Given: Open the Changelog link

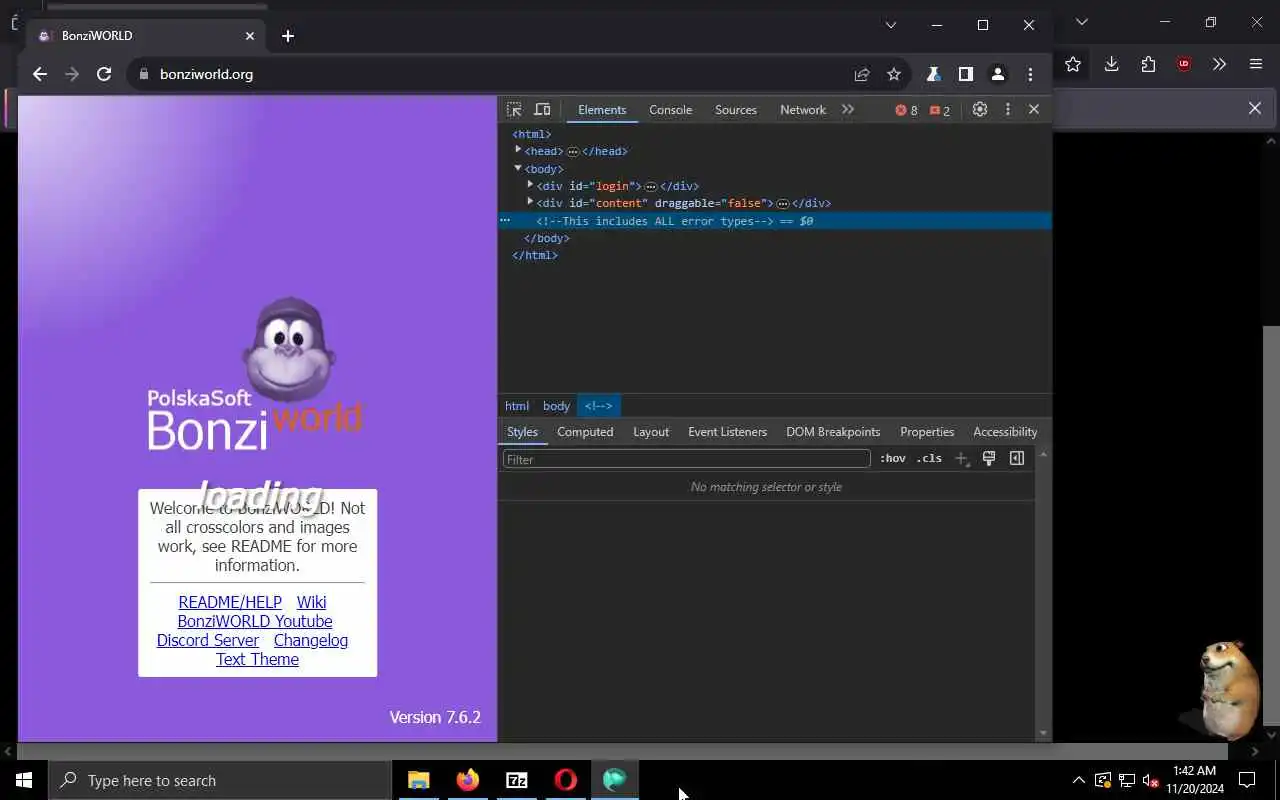Looking at the screenshot, I should [311, 640].
